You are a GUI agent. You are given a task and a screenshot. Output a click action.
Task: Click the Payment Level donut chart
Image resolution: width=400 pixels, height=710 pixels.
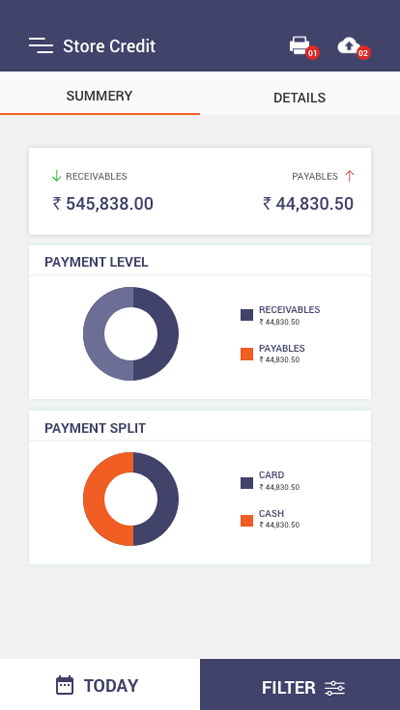pos(131,334)
